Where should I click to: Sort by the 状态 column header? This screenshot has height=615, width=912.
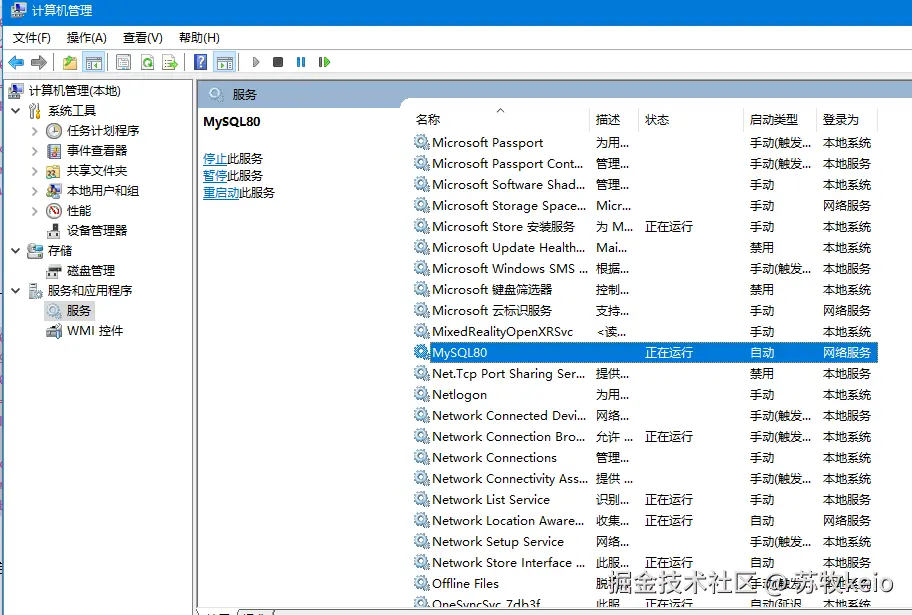(x=691, y=119)
